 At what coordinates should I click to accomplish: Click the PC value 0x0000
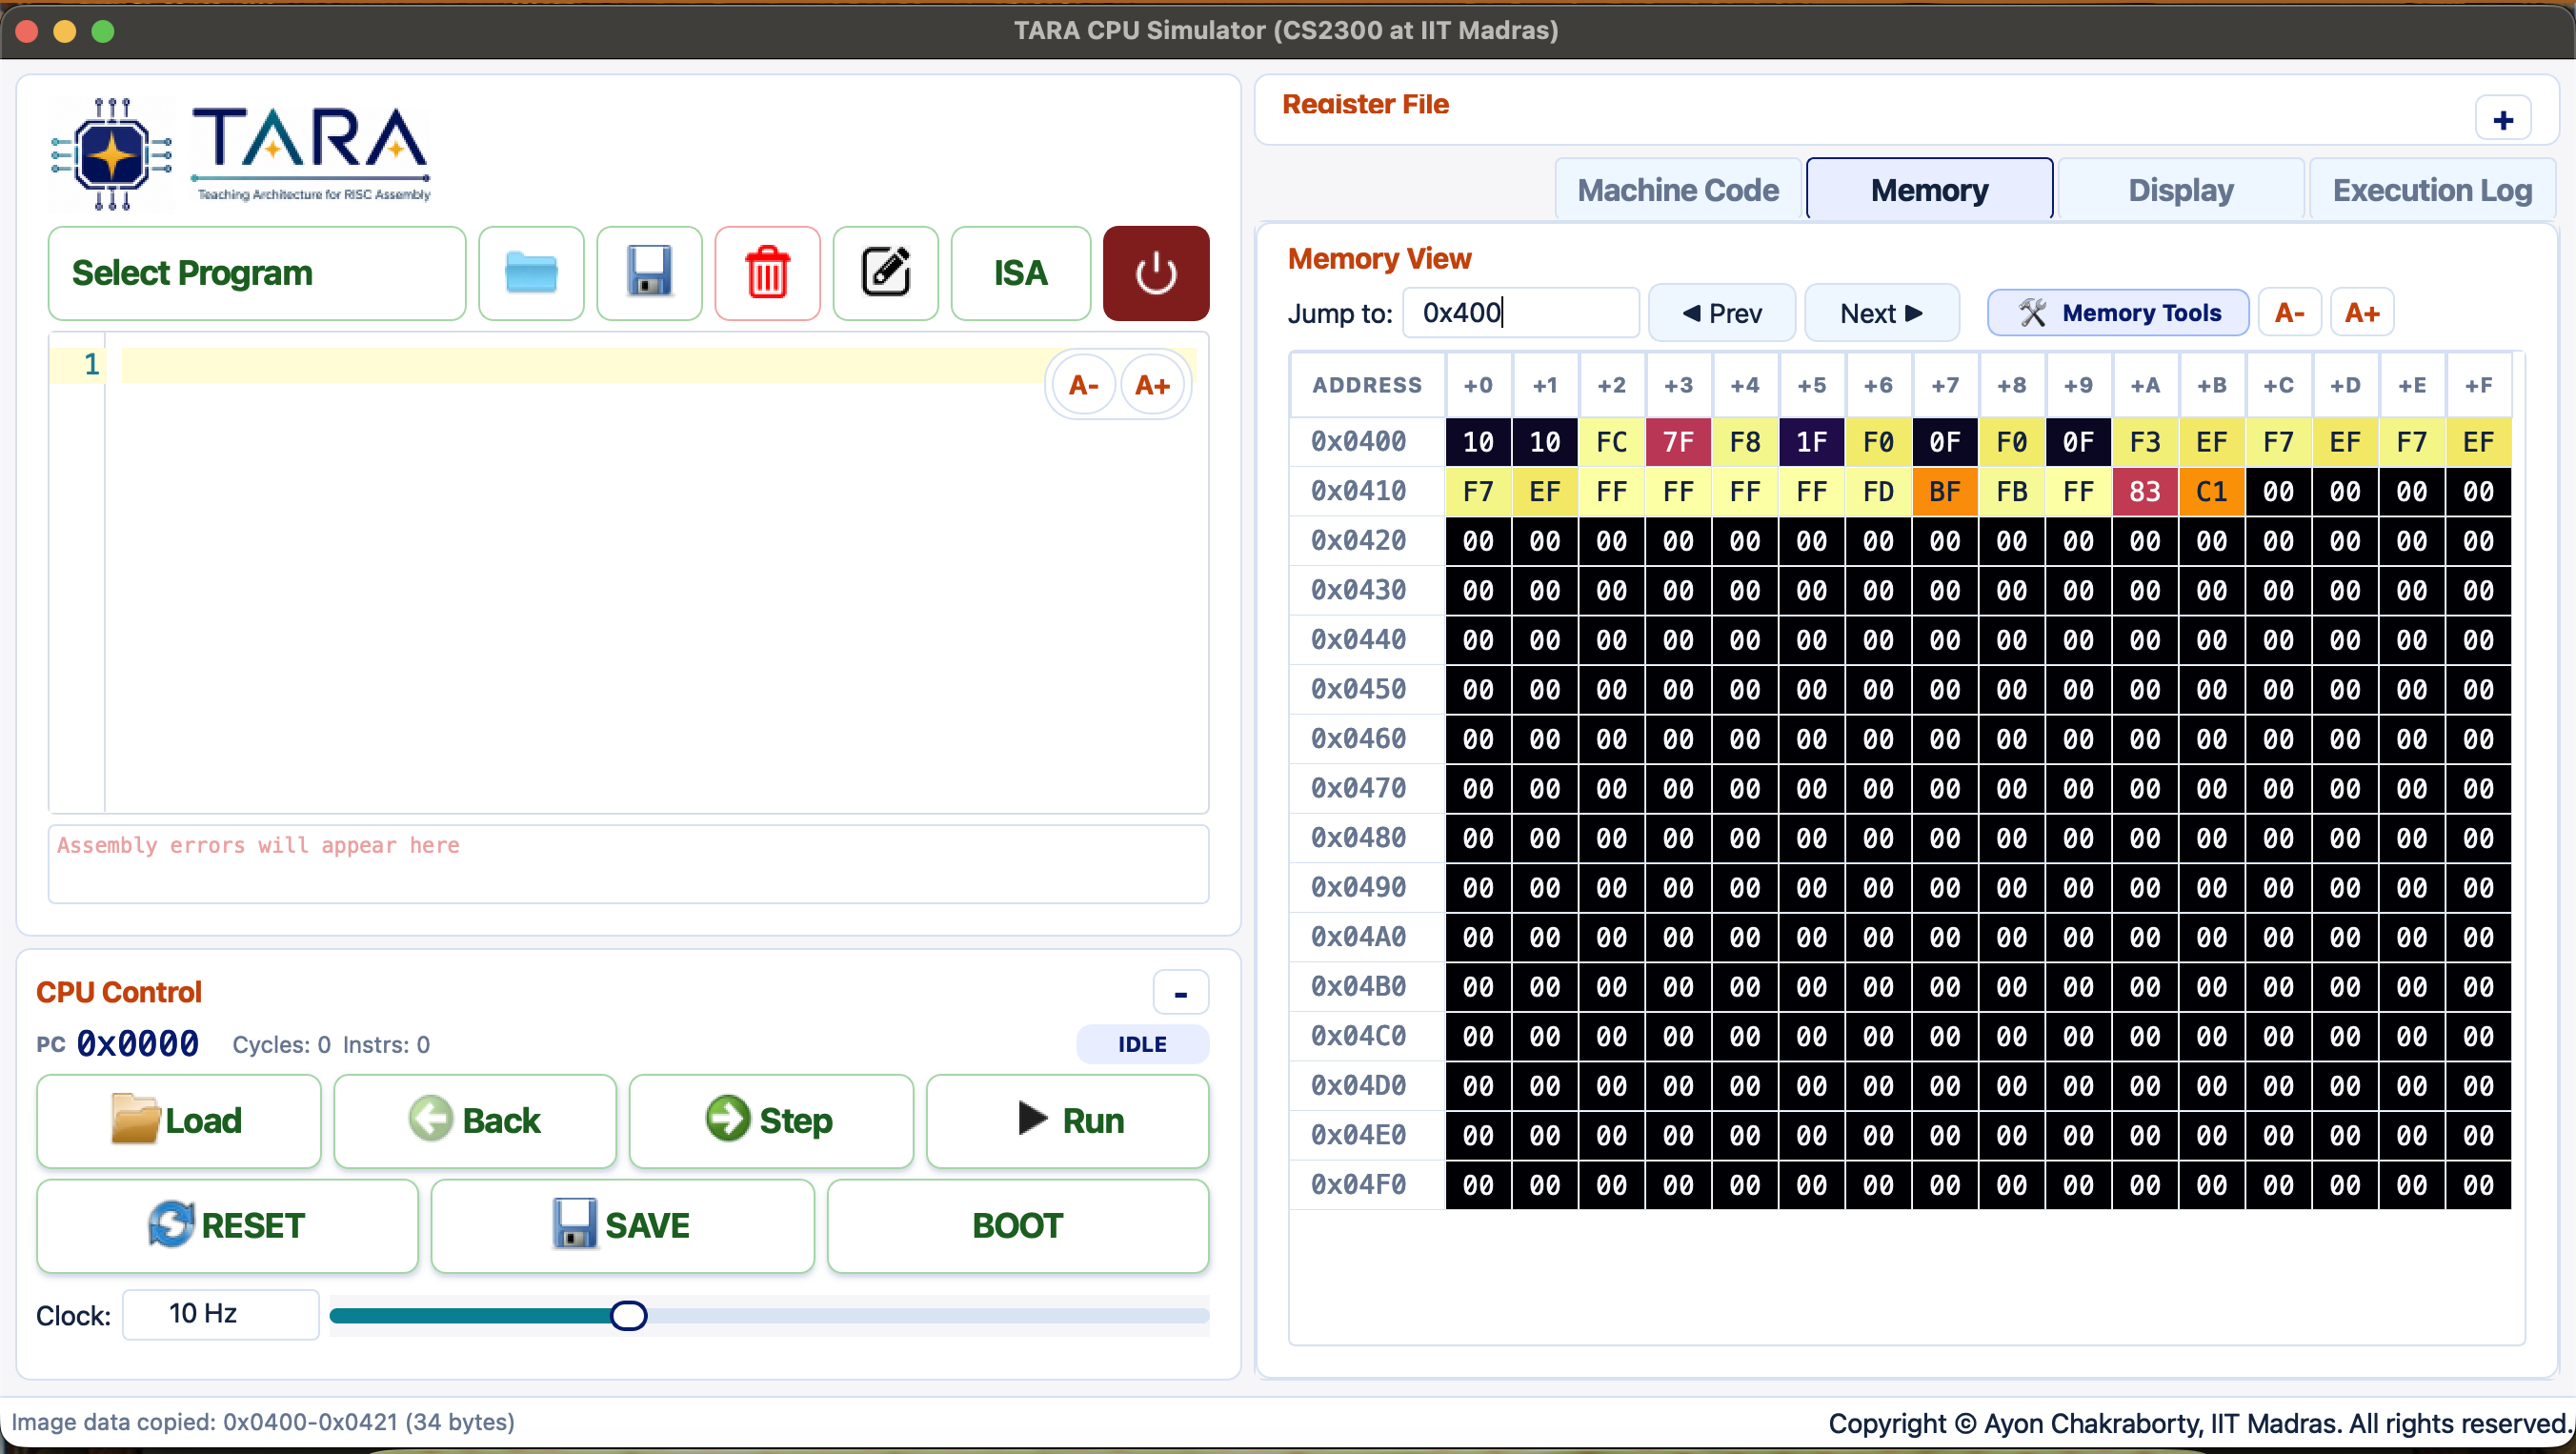tap(138, 1045)
